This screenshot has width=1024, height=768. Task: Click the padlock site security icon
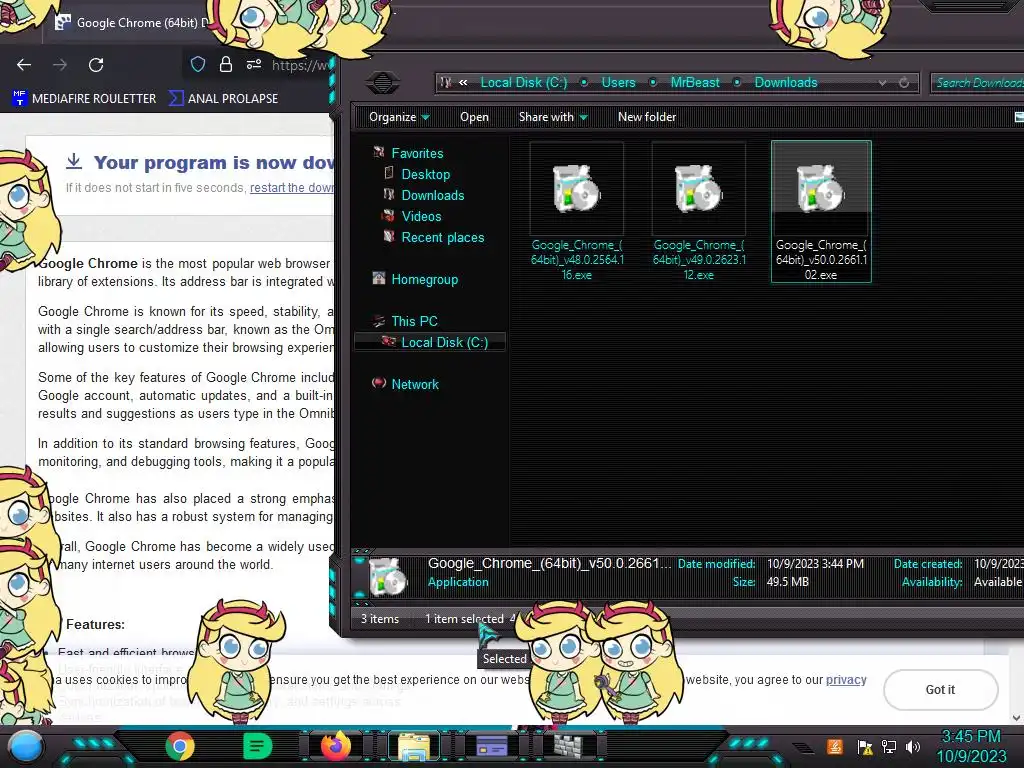[x=226, y=64]
